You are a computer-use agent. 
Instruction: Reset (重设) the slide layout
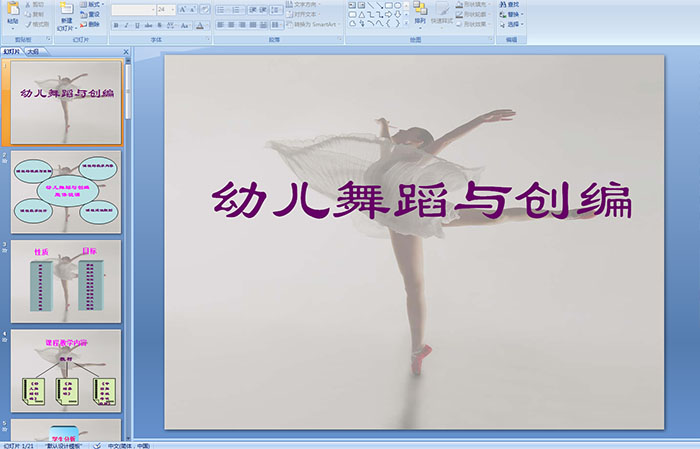click(90, 14)
